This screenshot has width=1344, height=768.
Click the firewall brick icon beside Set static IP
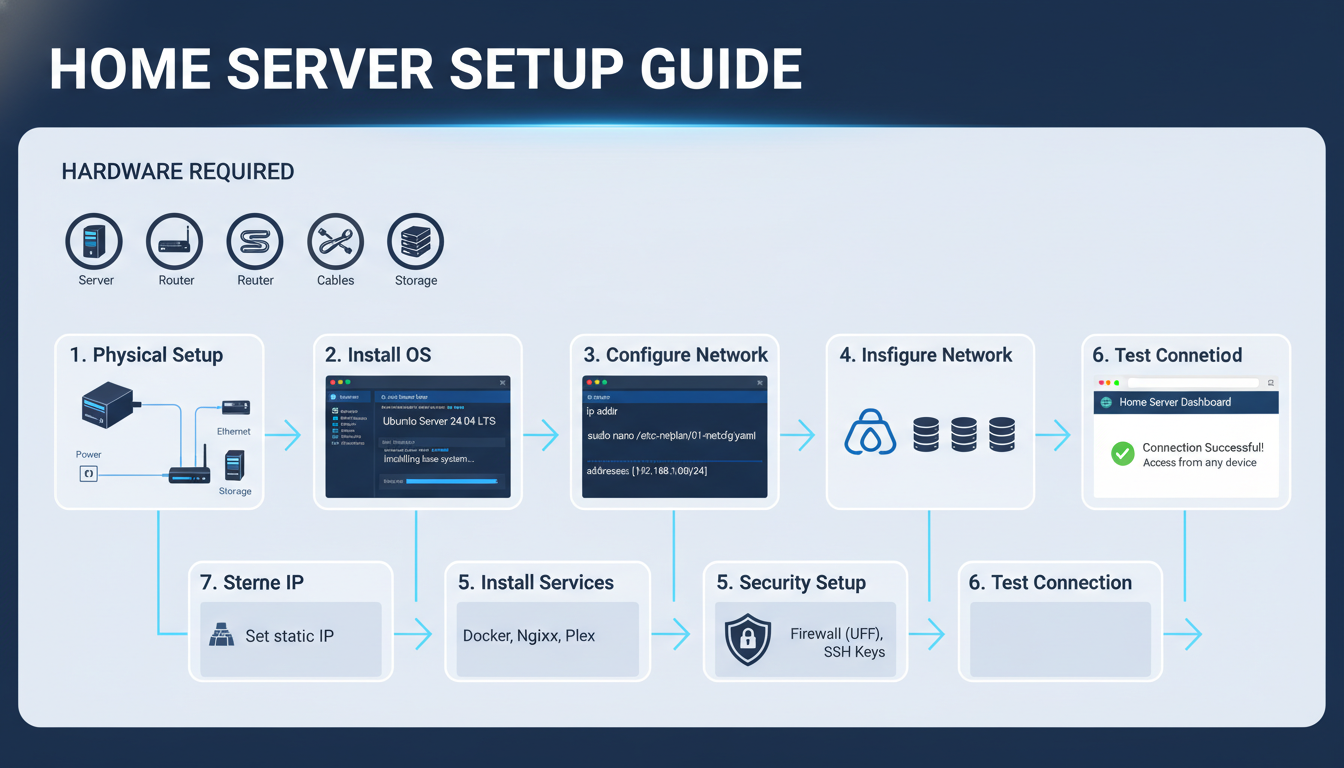point(221,635)
